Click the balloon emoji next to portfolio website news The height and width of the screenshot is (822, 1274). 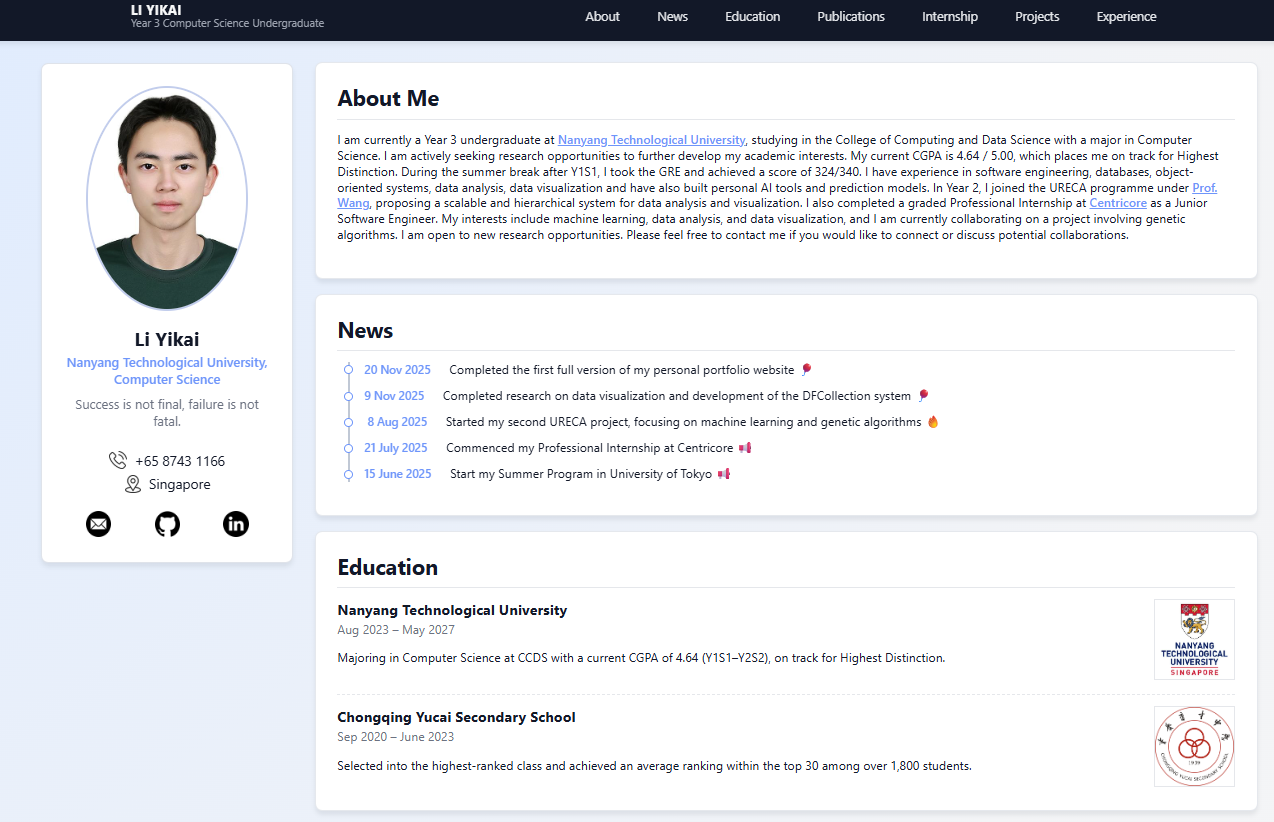tap(806, 369)
